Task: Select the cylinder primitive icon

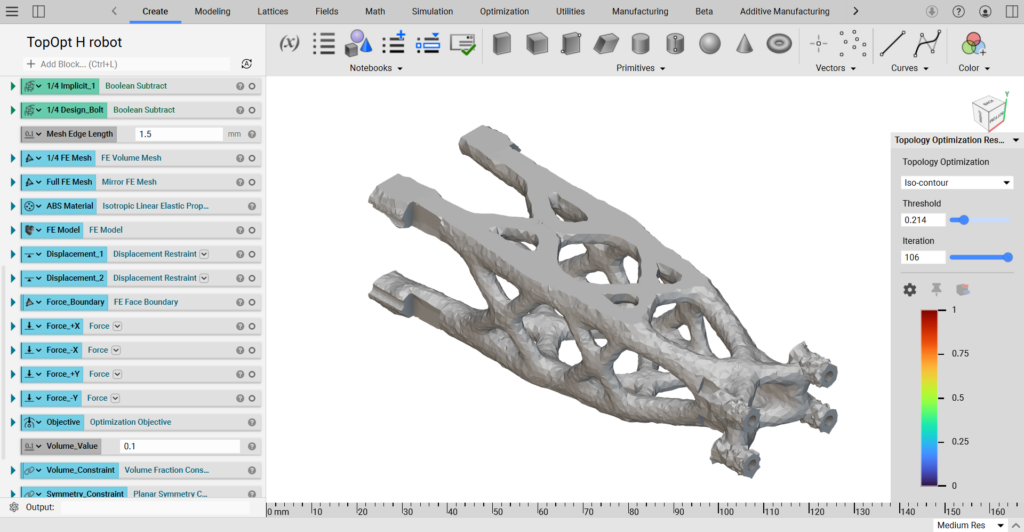Action: pyautogui.click(x=640, y=44)
